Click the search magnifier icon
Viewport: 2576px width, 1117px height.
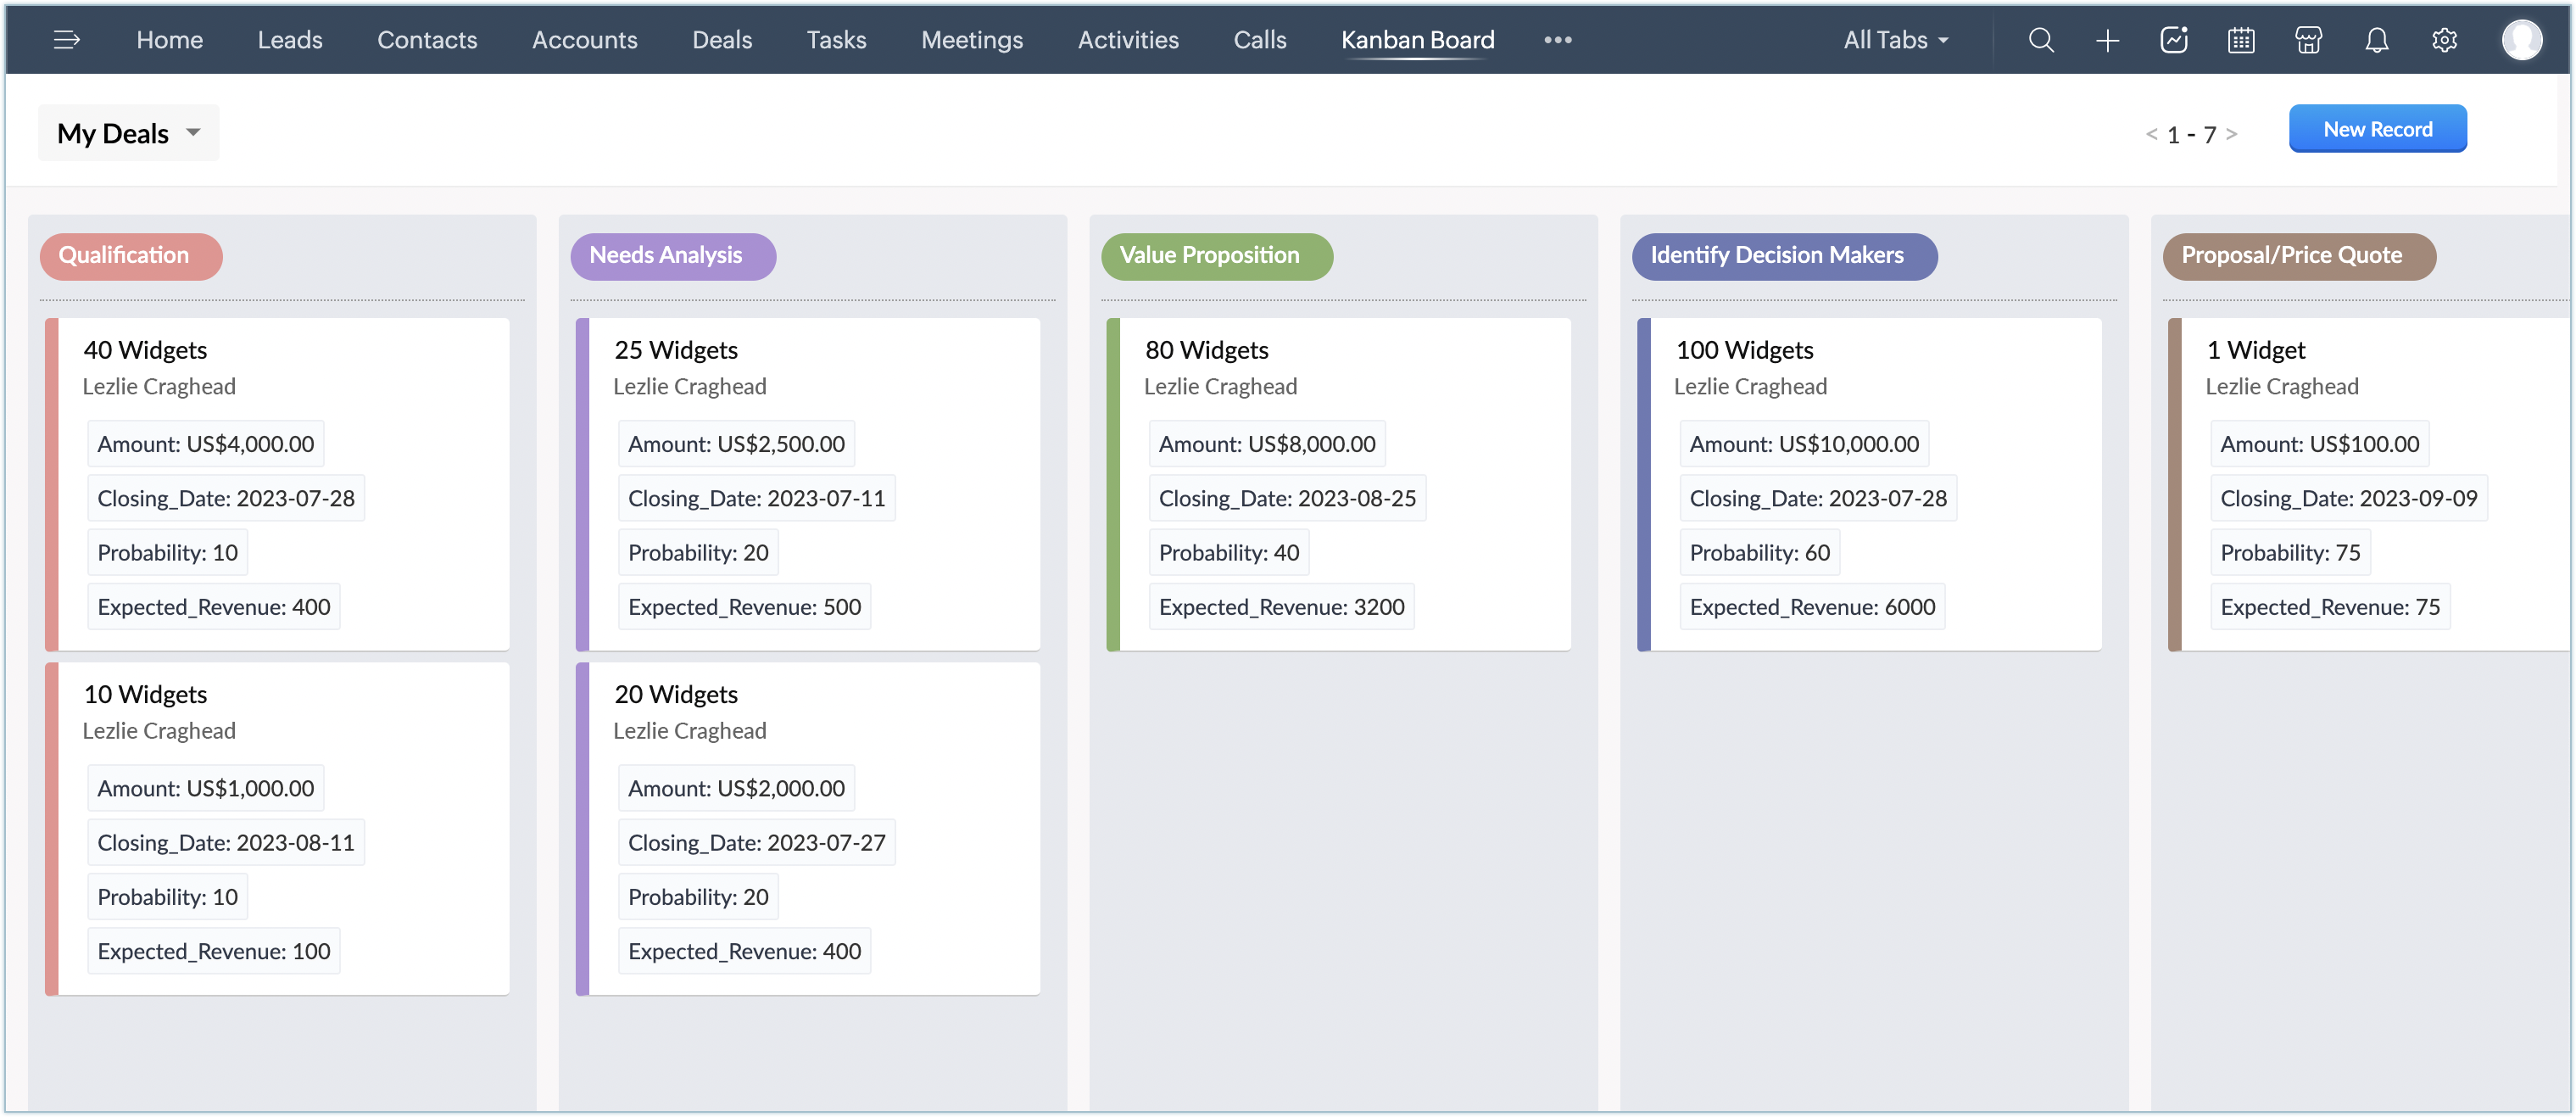pos(2040,40)
